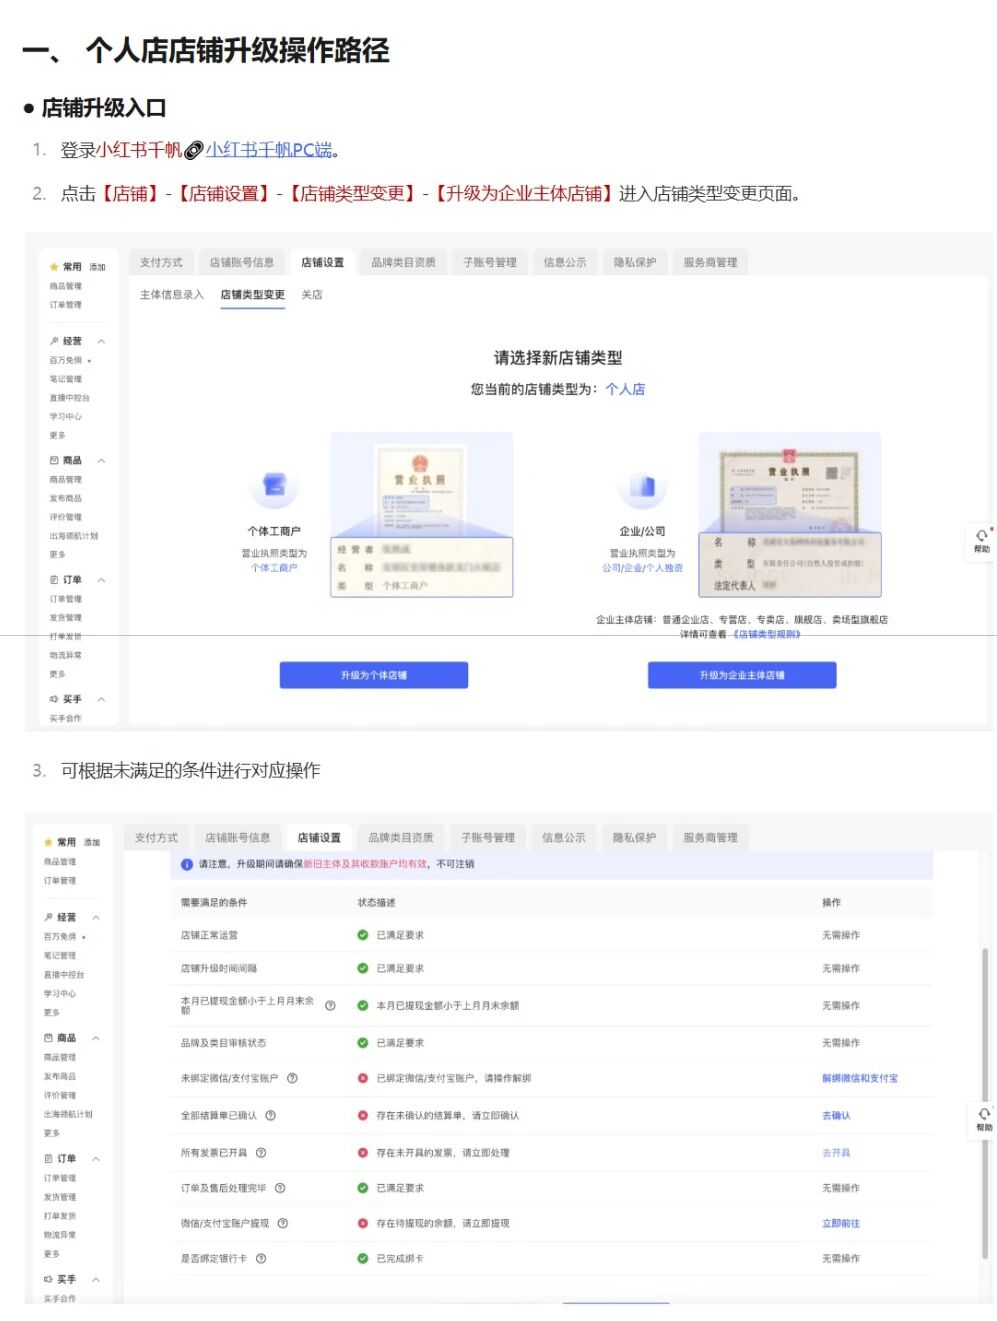
Task: Click the 企业/公司 building icon
Action: (x=642, y=487)
